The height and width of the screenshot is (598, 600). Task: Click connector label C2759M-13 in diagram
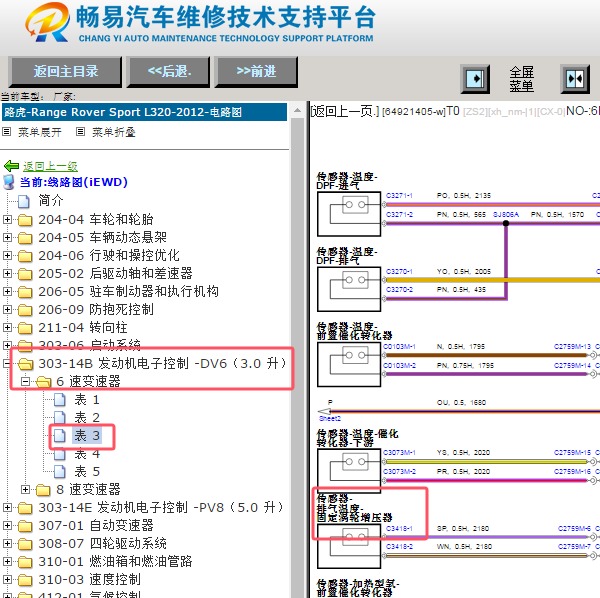(x=572, y=347)
